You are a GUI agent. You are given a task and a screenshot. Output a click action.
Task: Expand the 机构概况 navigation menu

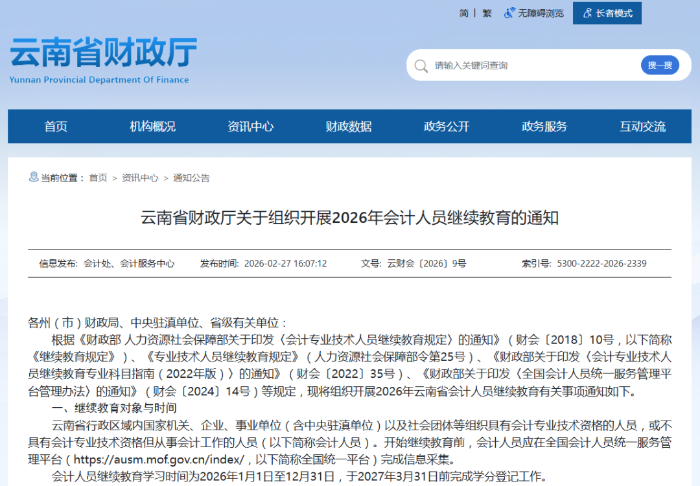click(x=153, y=127)
